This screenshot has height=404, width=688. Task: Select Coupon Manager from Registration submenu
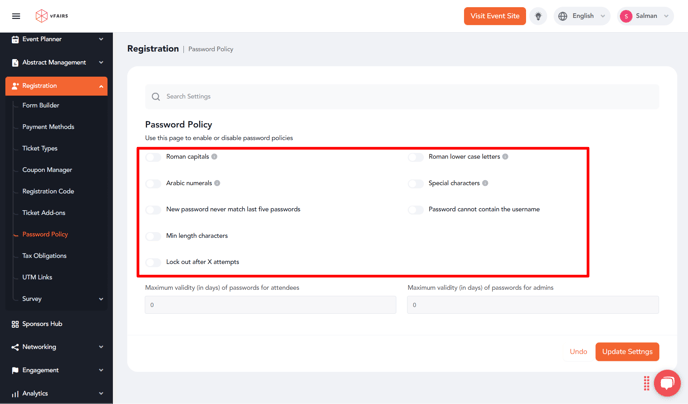(x=47, y=170)
